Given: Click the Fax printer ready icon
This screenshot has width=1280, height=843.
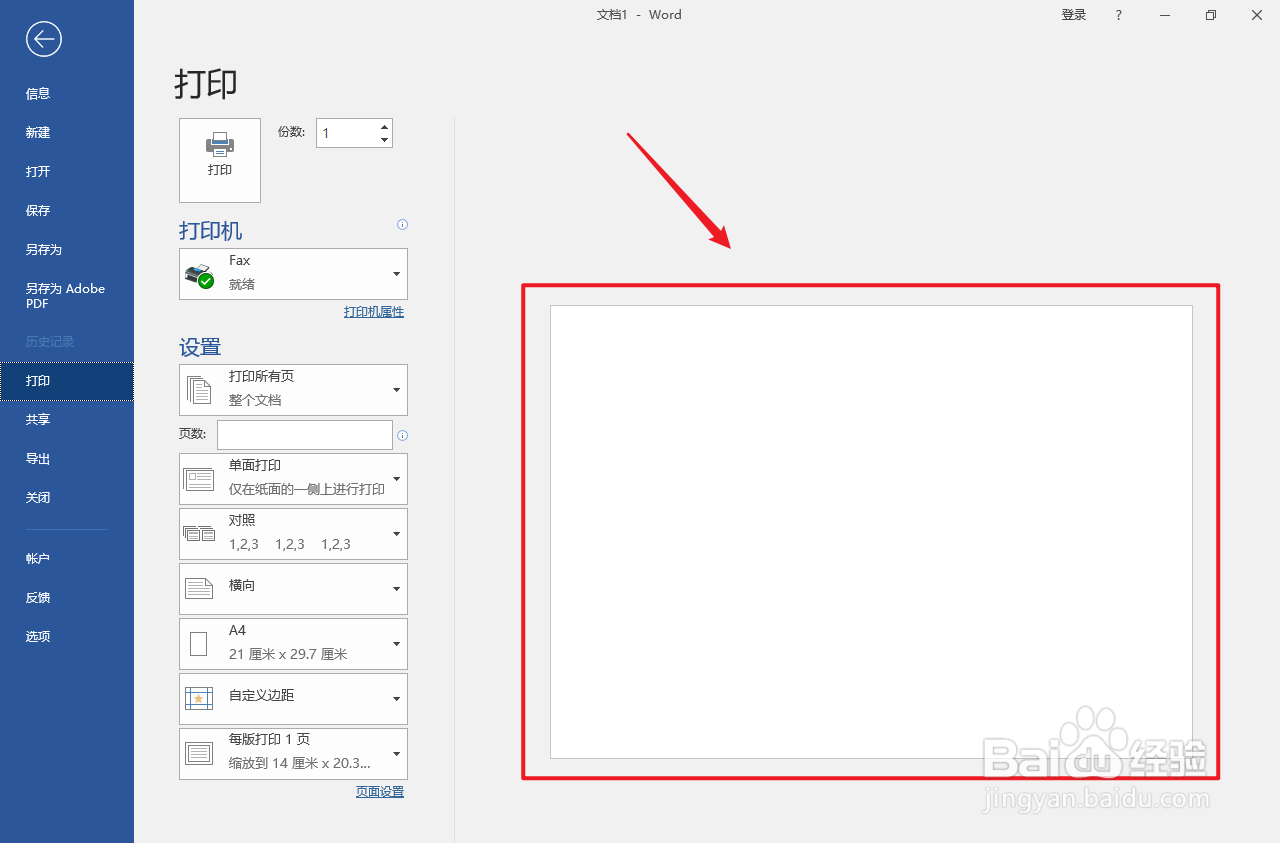Looking at the screenshot, I should [x=199, y=275].
